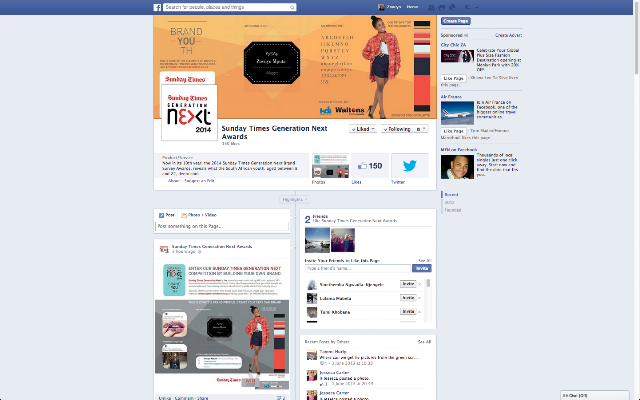The image size is (640, 400).
Task: Click the profile picture in top bar
Action: click(x=381, y=7)
